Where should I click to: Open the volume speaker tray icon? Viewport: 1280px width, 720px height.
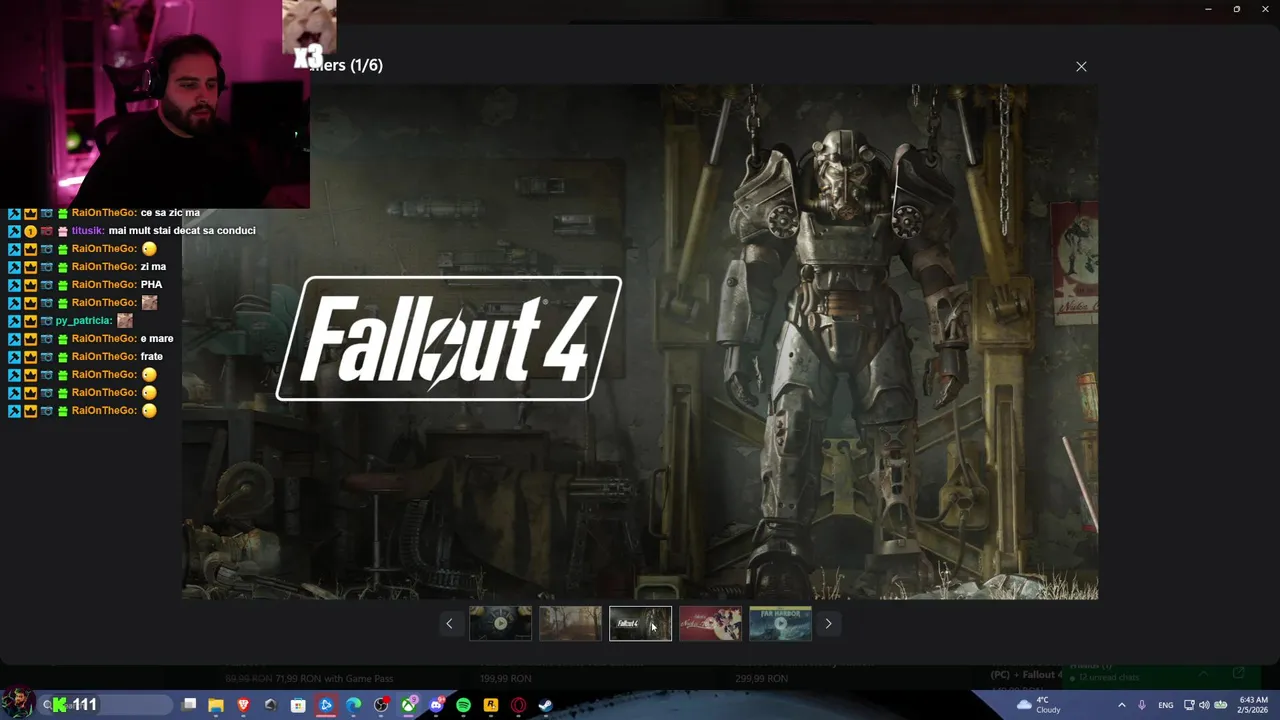1204,705
